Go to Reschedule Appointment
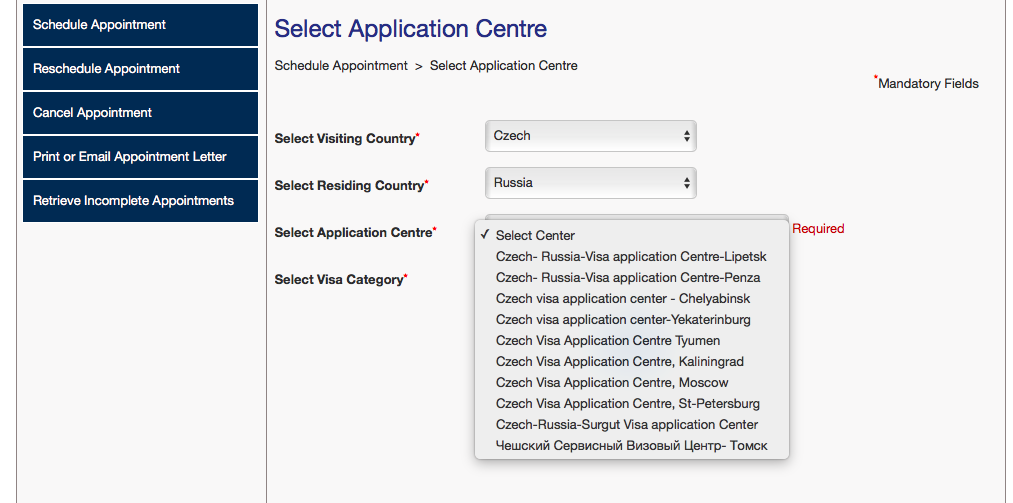1013x503 pixels. 140,69
